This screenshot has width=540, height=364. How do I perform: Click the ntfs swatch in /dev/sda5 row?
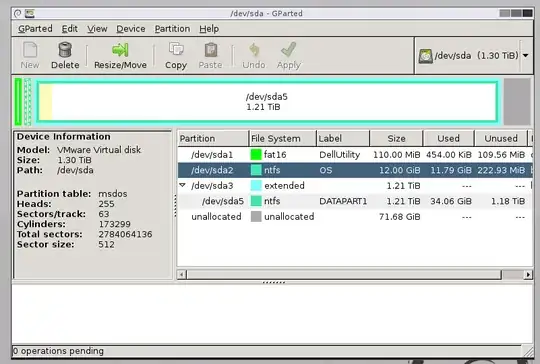pyautogui.click(x=256, y=201)
